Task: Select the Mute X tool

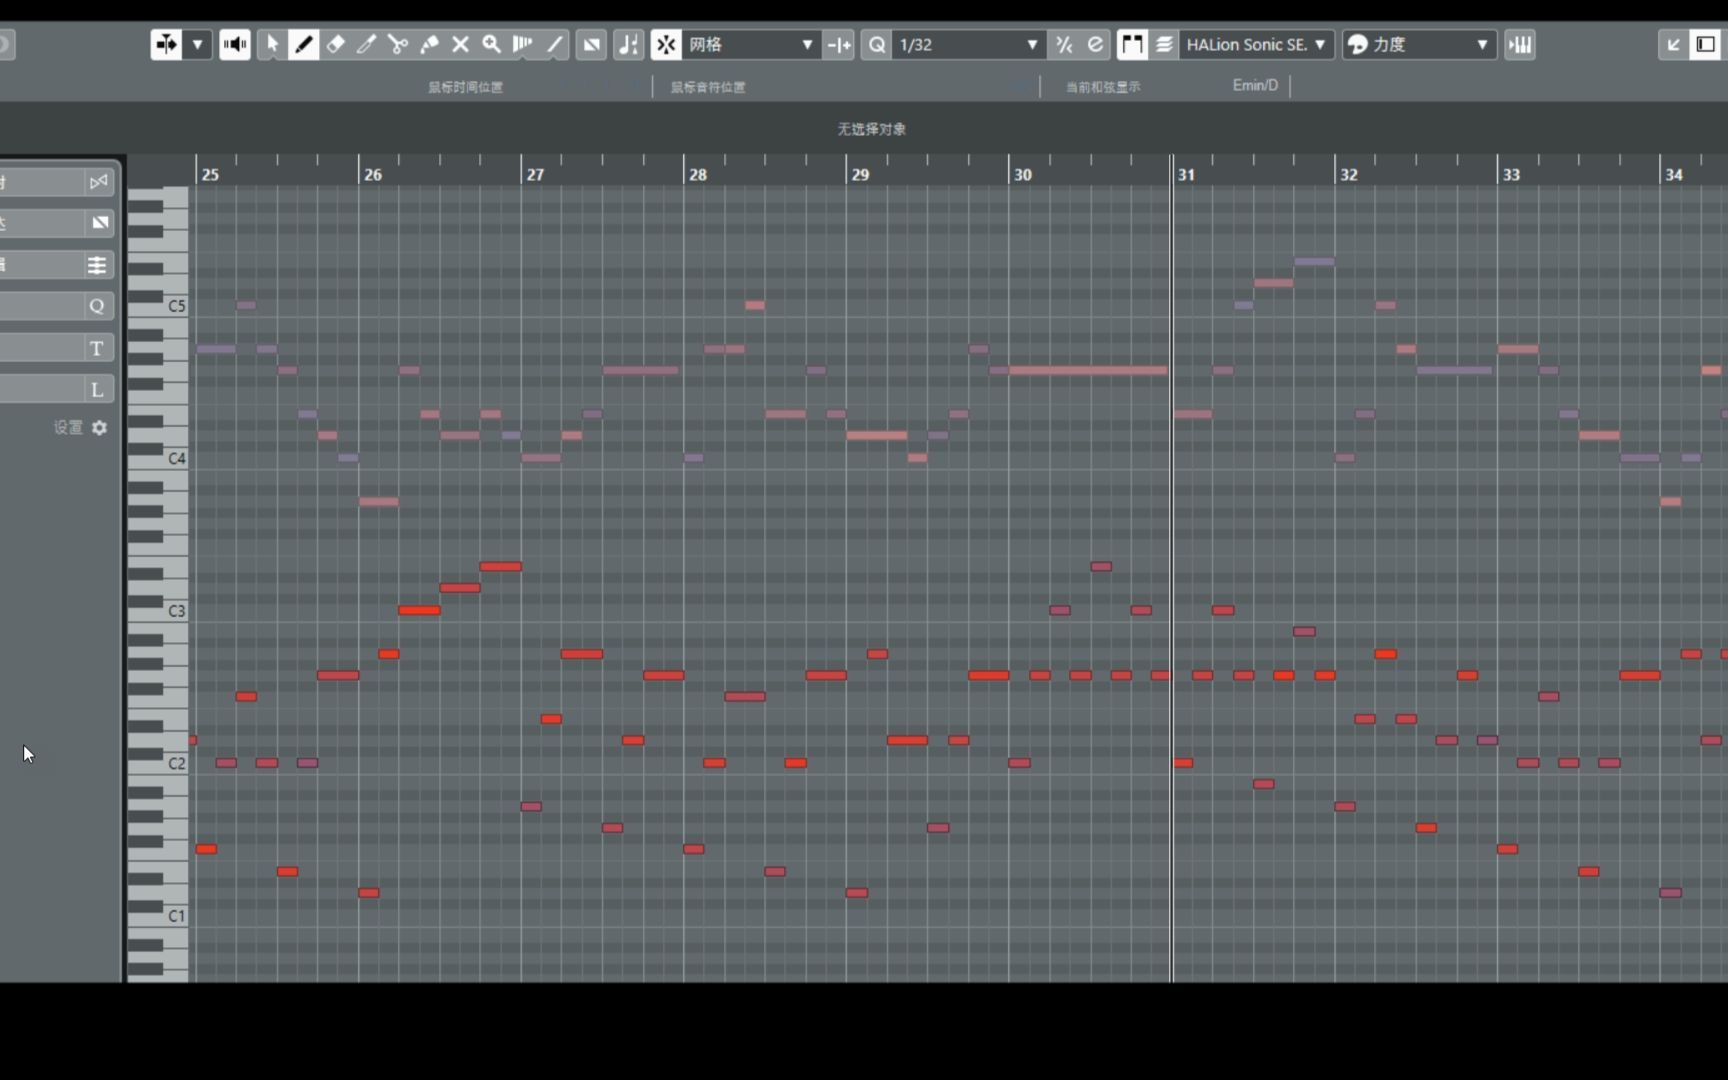Action: (460, 44)
